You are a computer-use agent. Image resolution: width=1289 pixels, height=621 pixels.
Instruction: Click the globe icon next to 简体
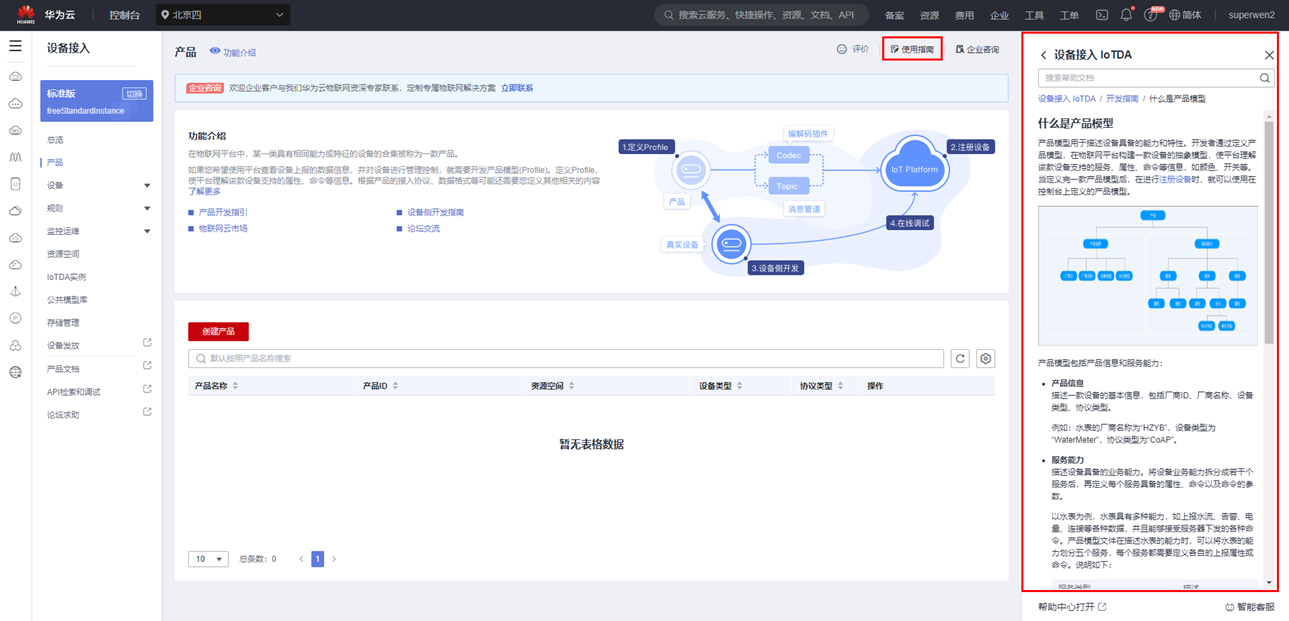tap(1175, 15)
